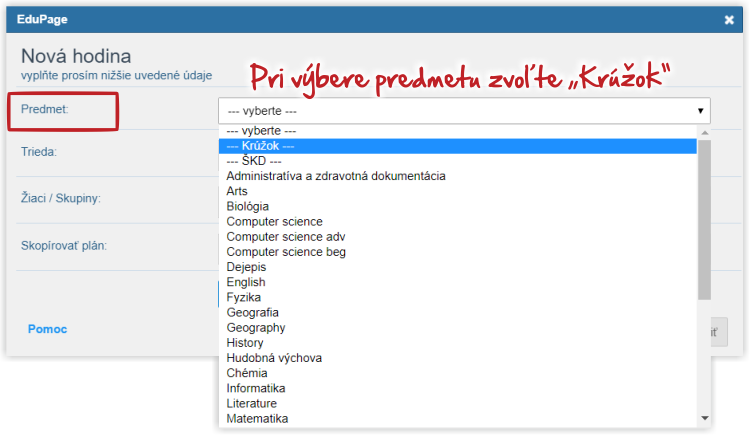Choose '--- Krúžok ---' from the list
The width and height of the screenshot is (750, 435).
click(x=458, y=146)
